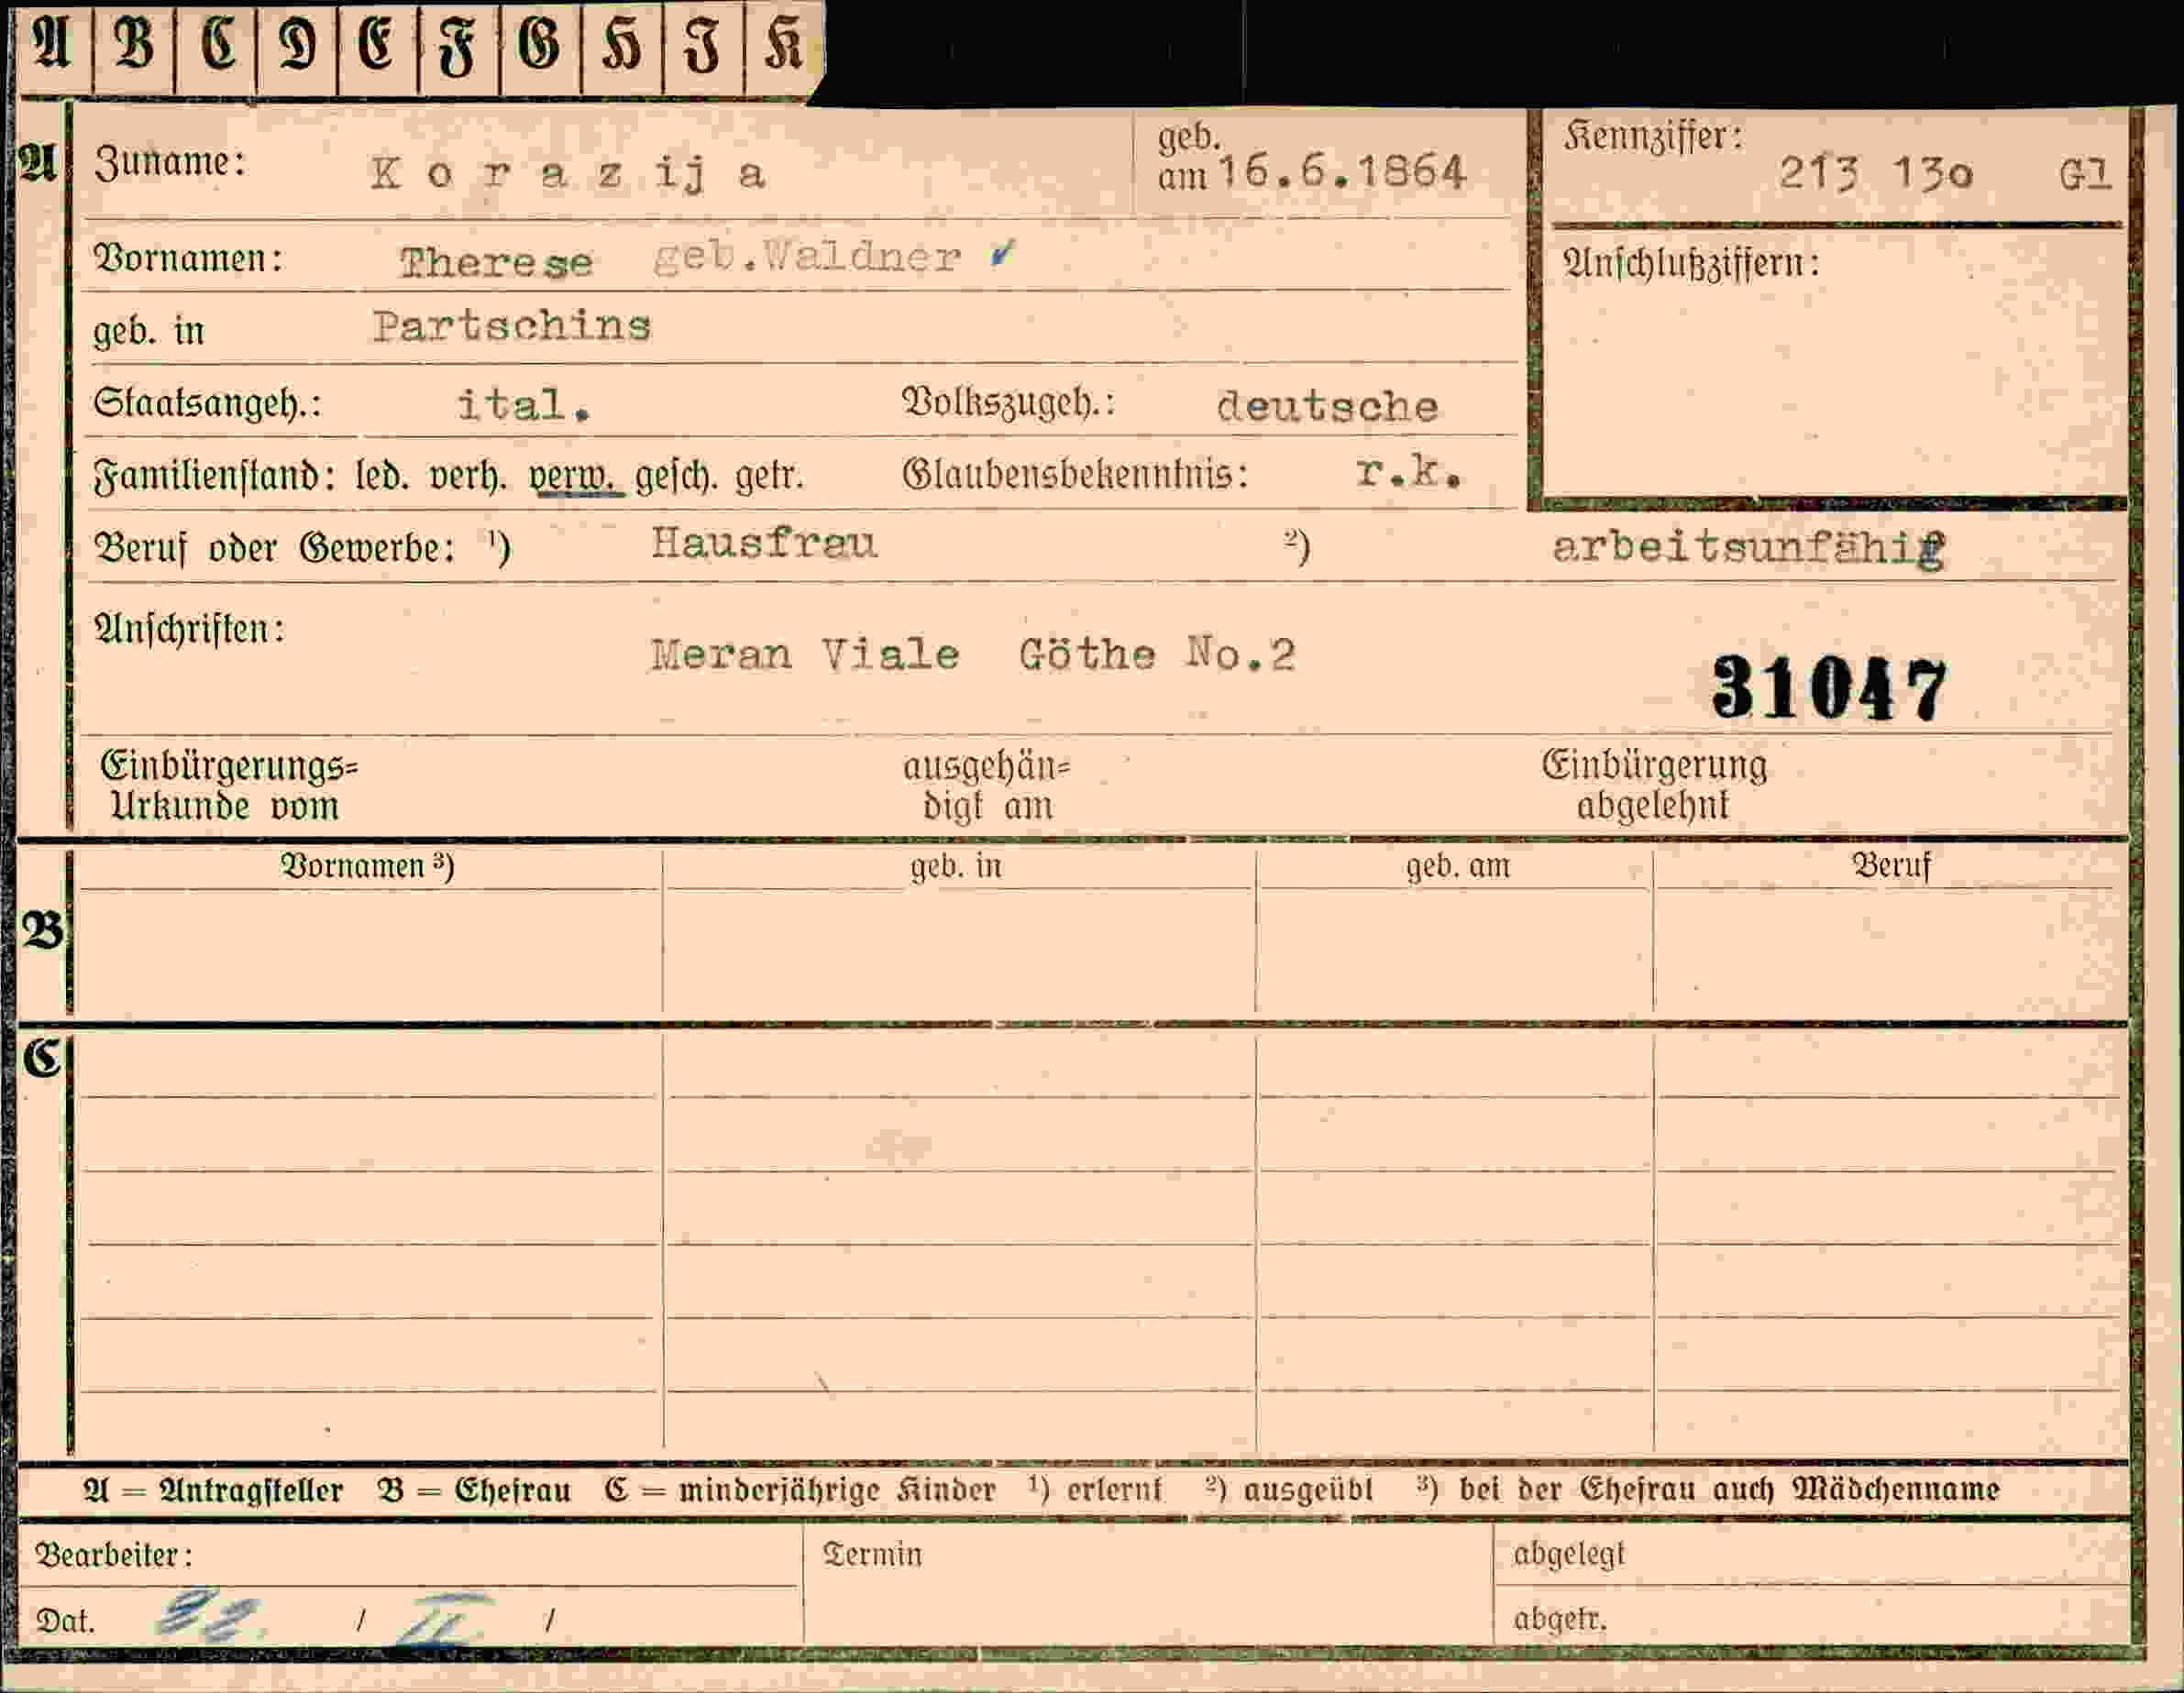The width and height of the screenshot is (2184, 1693).
Task: Click the ausgehändigt am label
Action: [x=986, y=786]
